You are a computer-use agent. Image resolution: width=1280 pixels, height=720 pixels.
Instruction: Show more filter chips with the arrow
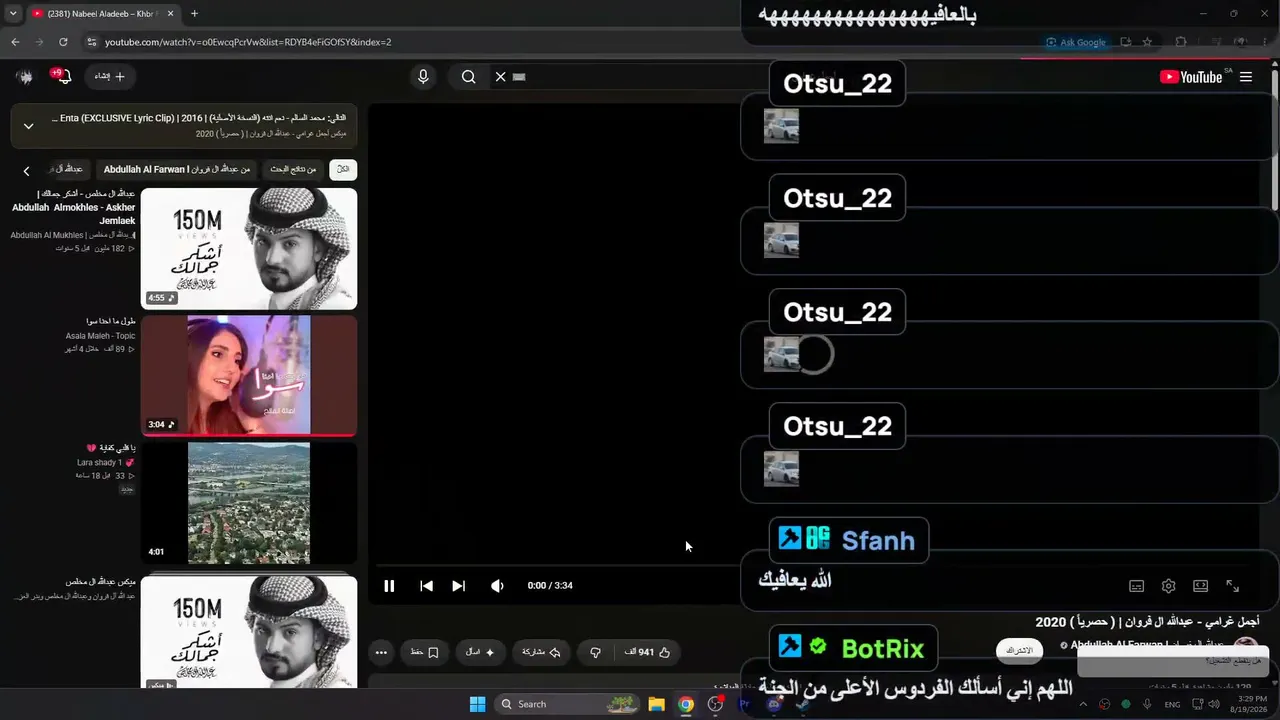point(26,171)
